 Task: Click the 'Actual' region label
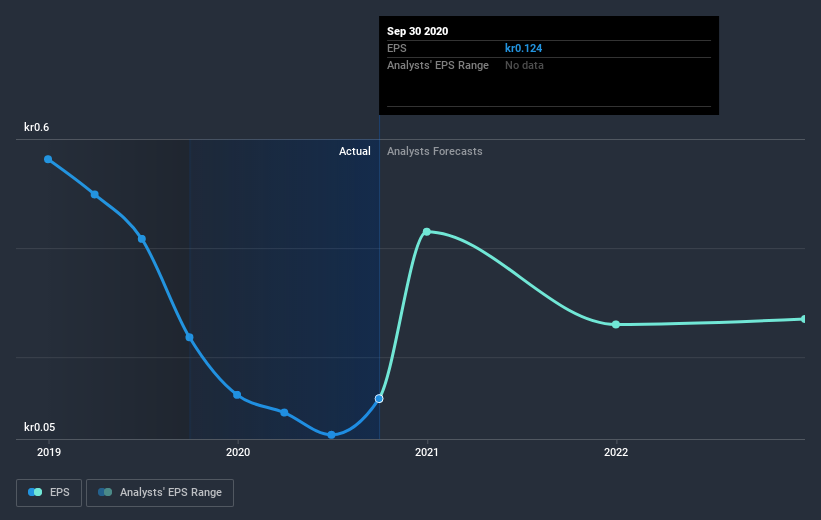[x=354, y=151]
